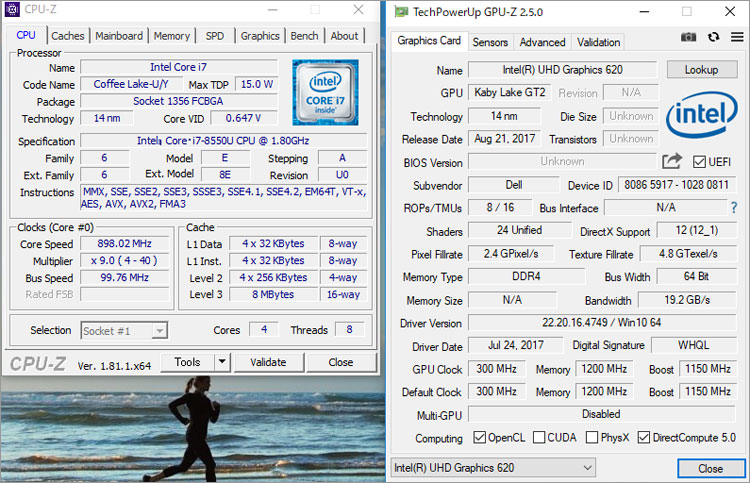750x483 pixels.
Task: Click the Tools button in CPU-Z
Action: click(188, 362)
